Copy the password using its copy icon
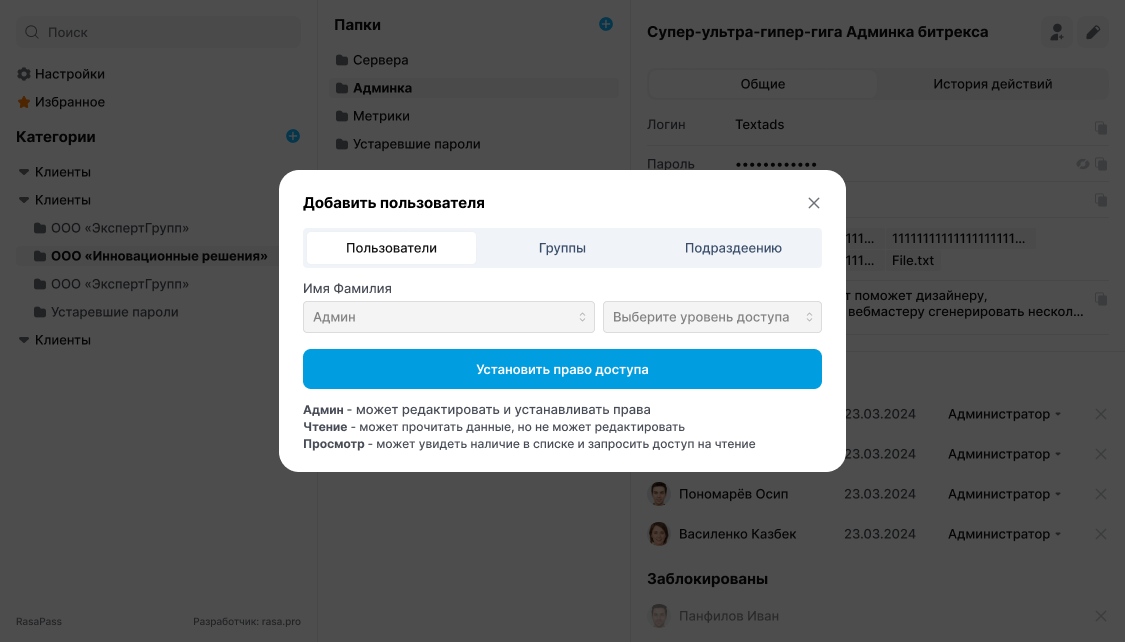The height and width of the screenshot is (642, 1125). [x=1101, y=163]
